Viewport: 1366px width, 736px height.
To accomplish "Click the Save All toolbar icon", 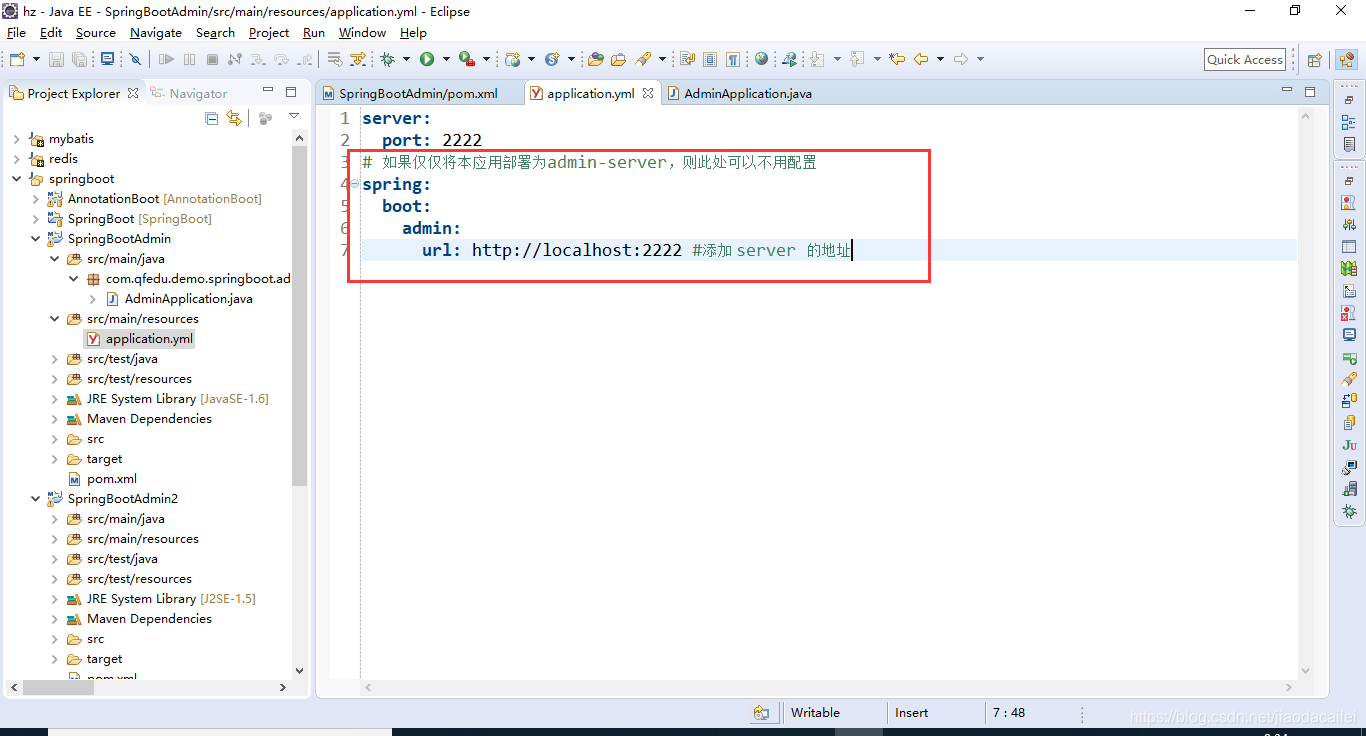I will [79, 59].
